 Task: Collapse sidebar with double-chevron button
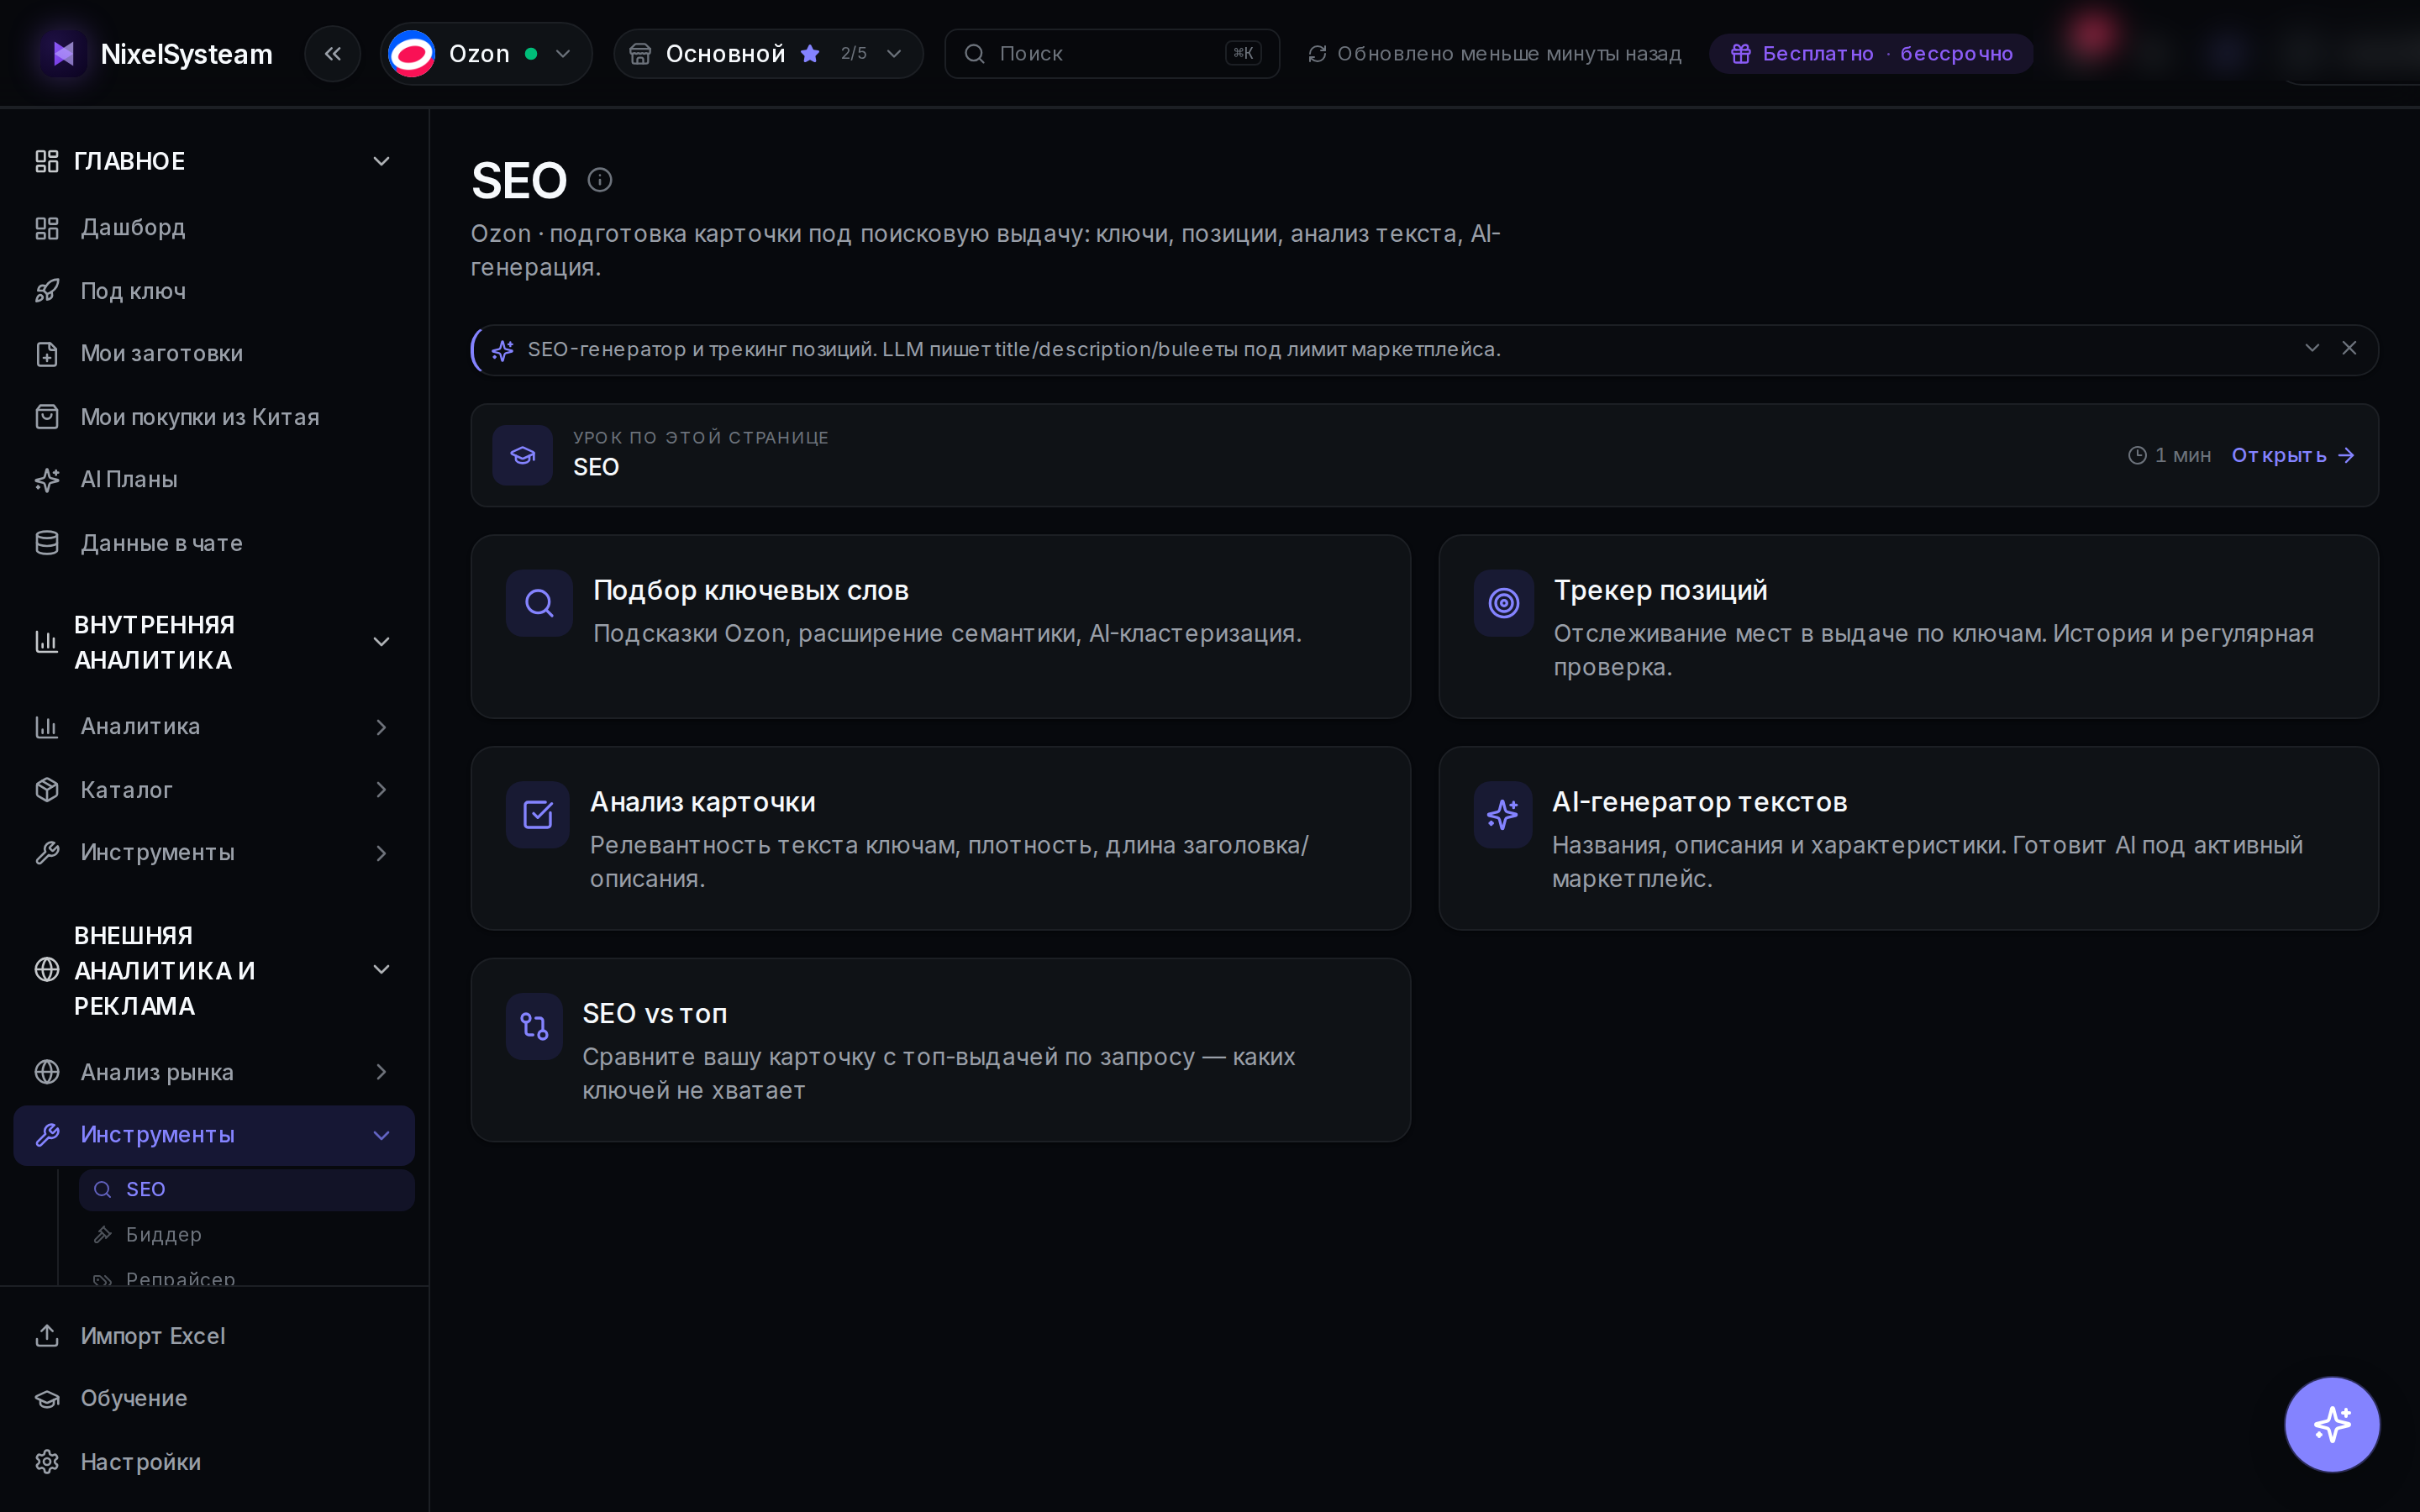(x=333, y=54)
